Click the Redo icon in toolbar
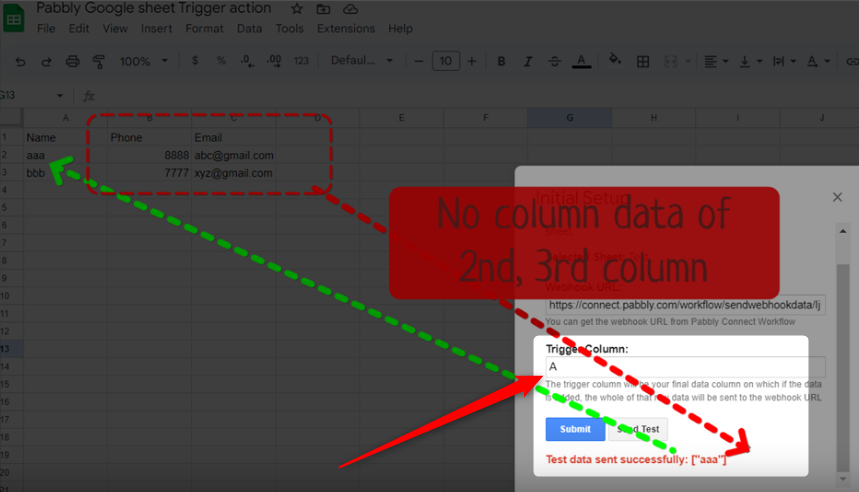Viewport: 859px width, 492px height. (46, 61)
